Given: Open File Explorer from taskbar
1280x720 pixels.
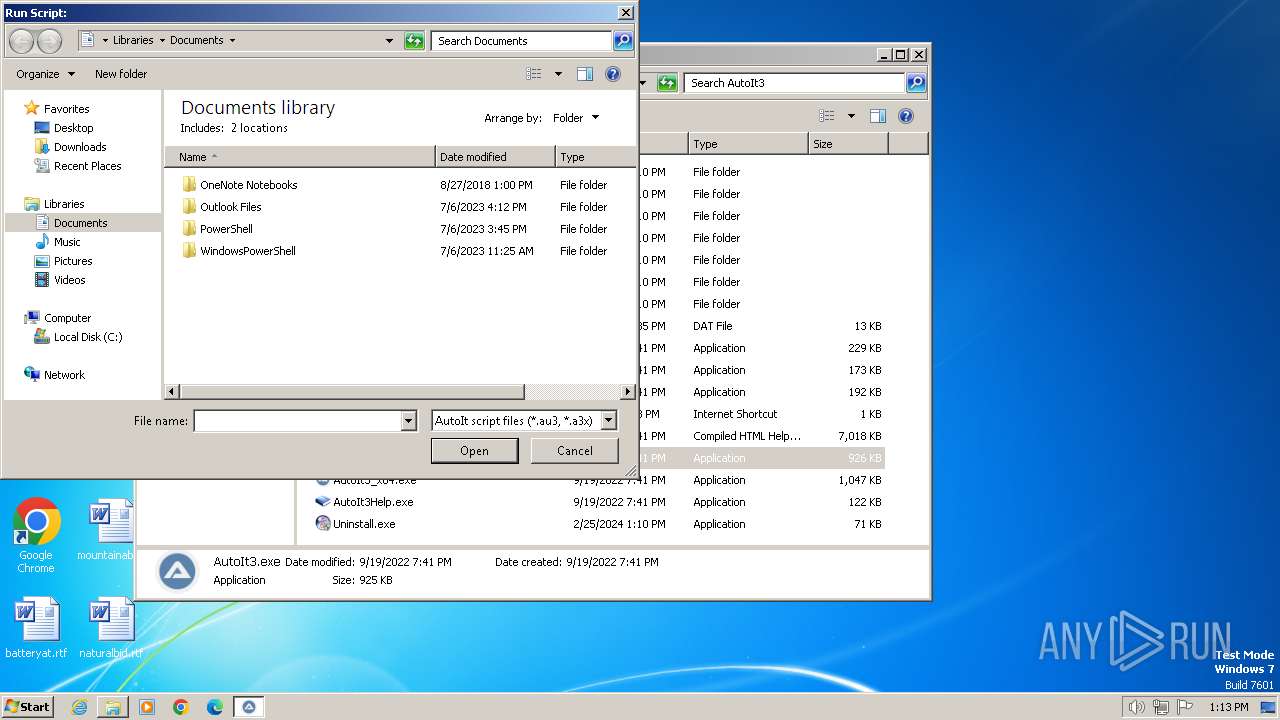Looking at the screenshot, I should pyautogui.click(x=113, y=707).
